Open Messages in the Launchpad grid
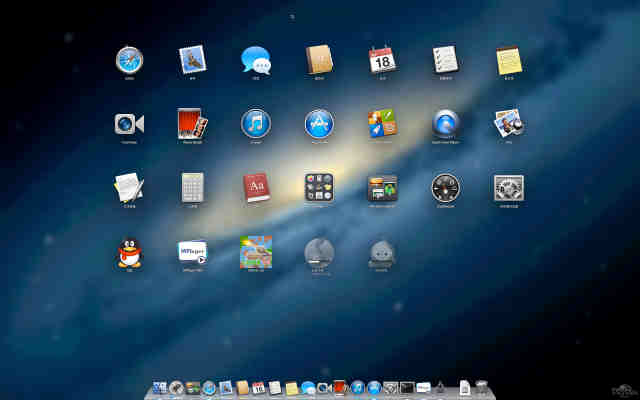Viewport: 640px width, 400px height. click(x=256, y=60)
